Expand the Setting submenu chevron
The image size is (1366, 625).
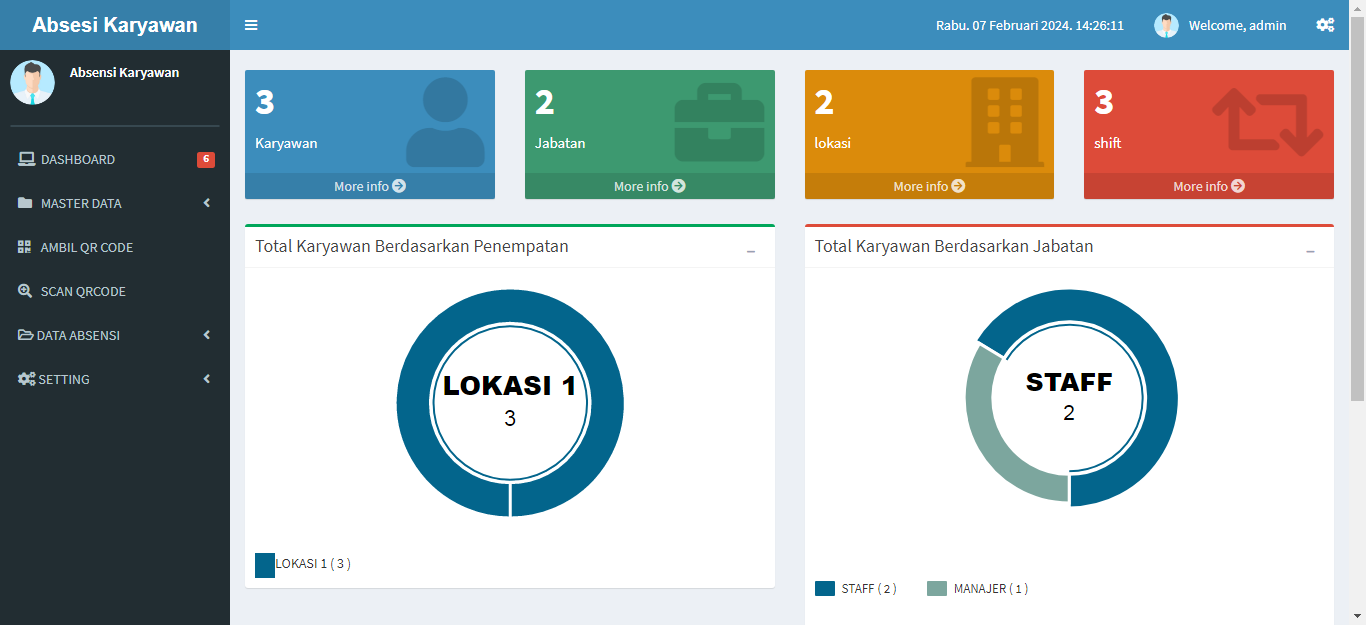[207, 379]
